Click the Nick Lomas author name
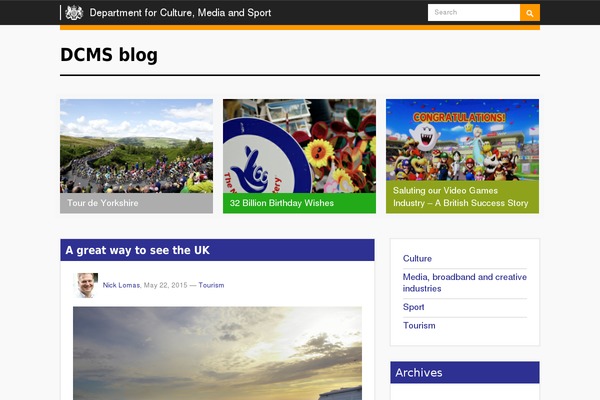 tap(121, 285)
